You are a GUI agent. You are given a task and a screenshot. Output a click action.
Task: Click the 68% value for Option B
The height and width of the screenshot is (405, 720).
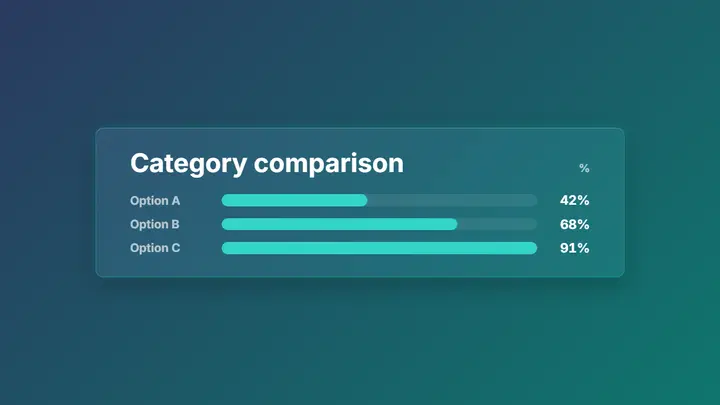tap(574, 224)
